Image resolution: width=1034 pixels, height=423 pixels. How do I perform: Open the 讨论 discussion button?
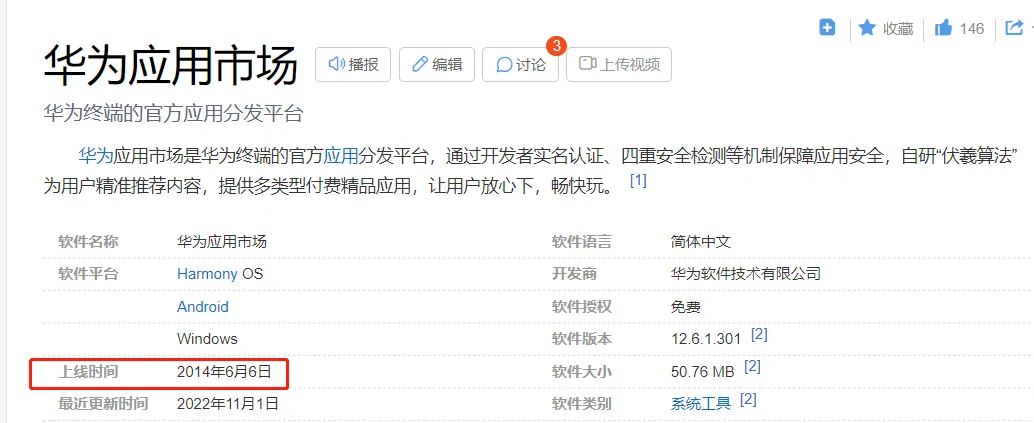click(520, 64)
